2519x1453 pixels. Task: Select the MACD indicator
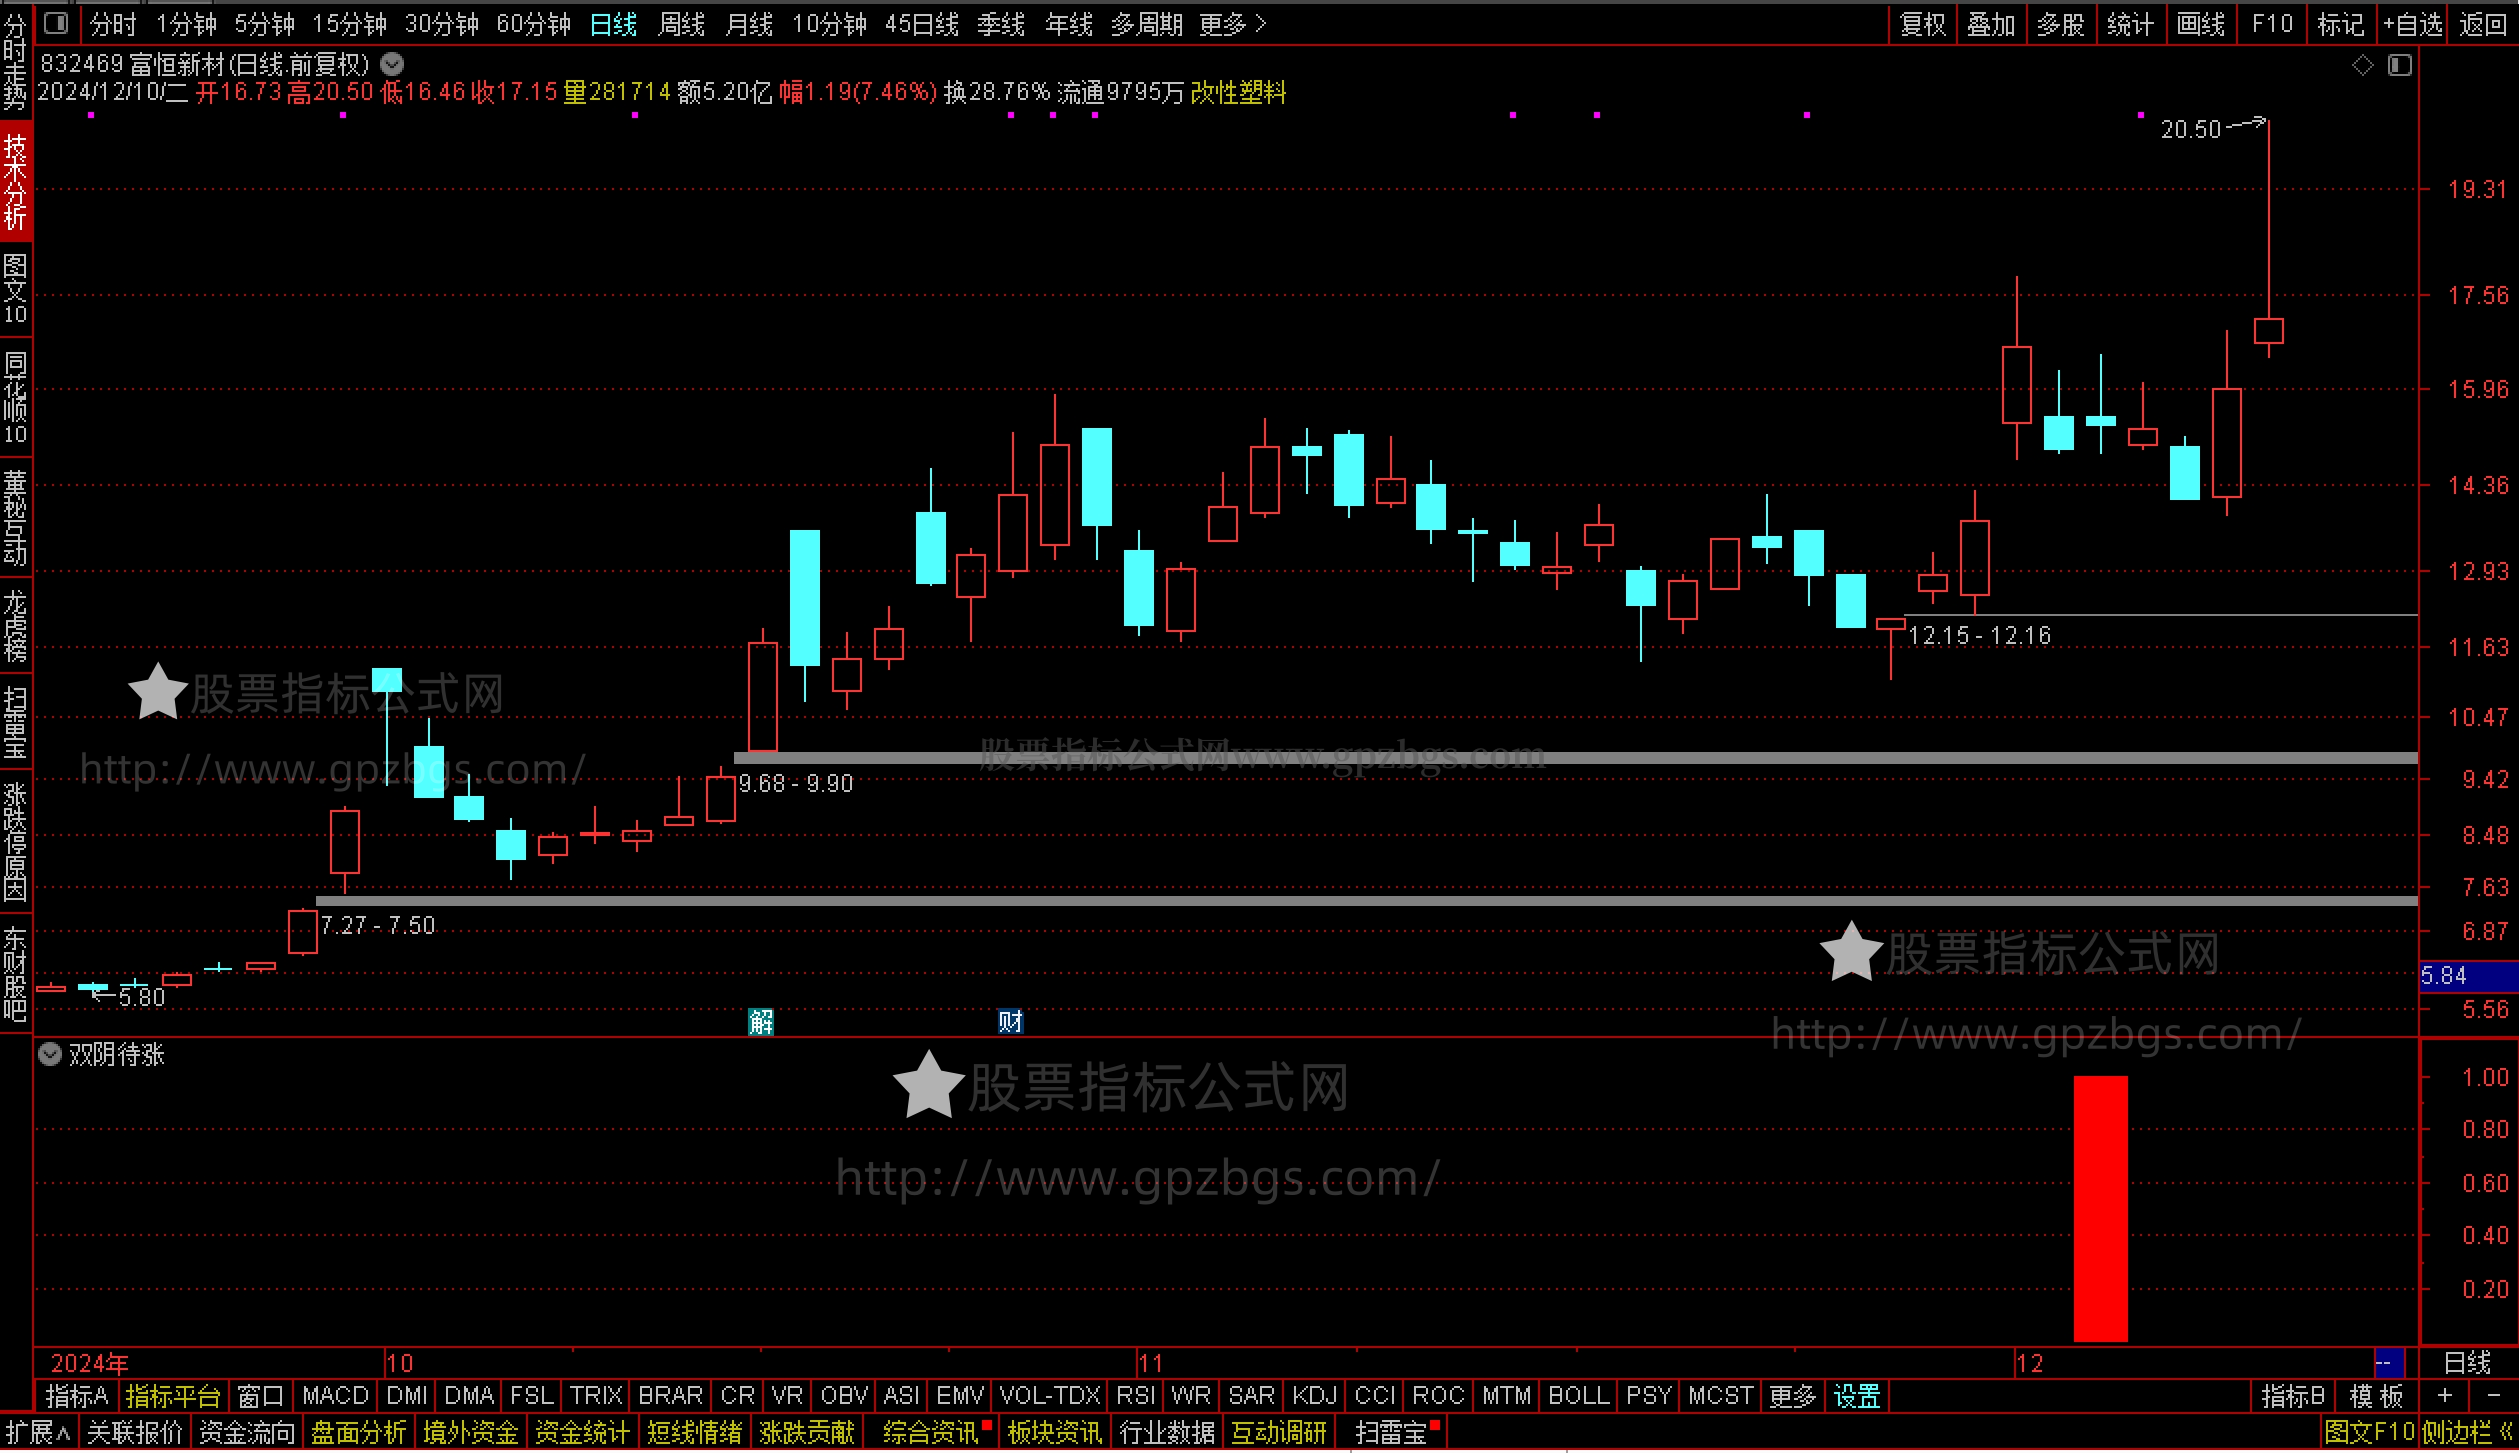pos(335,1395)
